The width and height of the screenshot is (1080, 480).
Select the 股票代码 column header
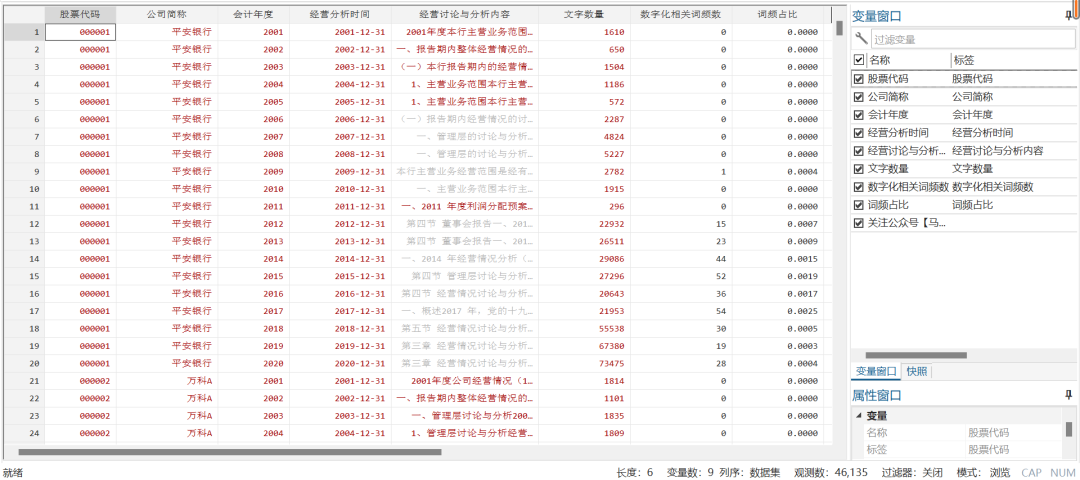(x=81, y=14)
